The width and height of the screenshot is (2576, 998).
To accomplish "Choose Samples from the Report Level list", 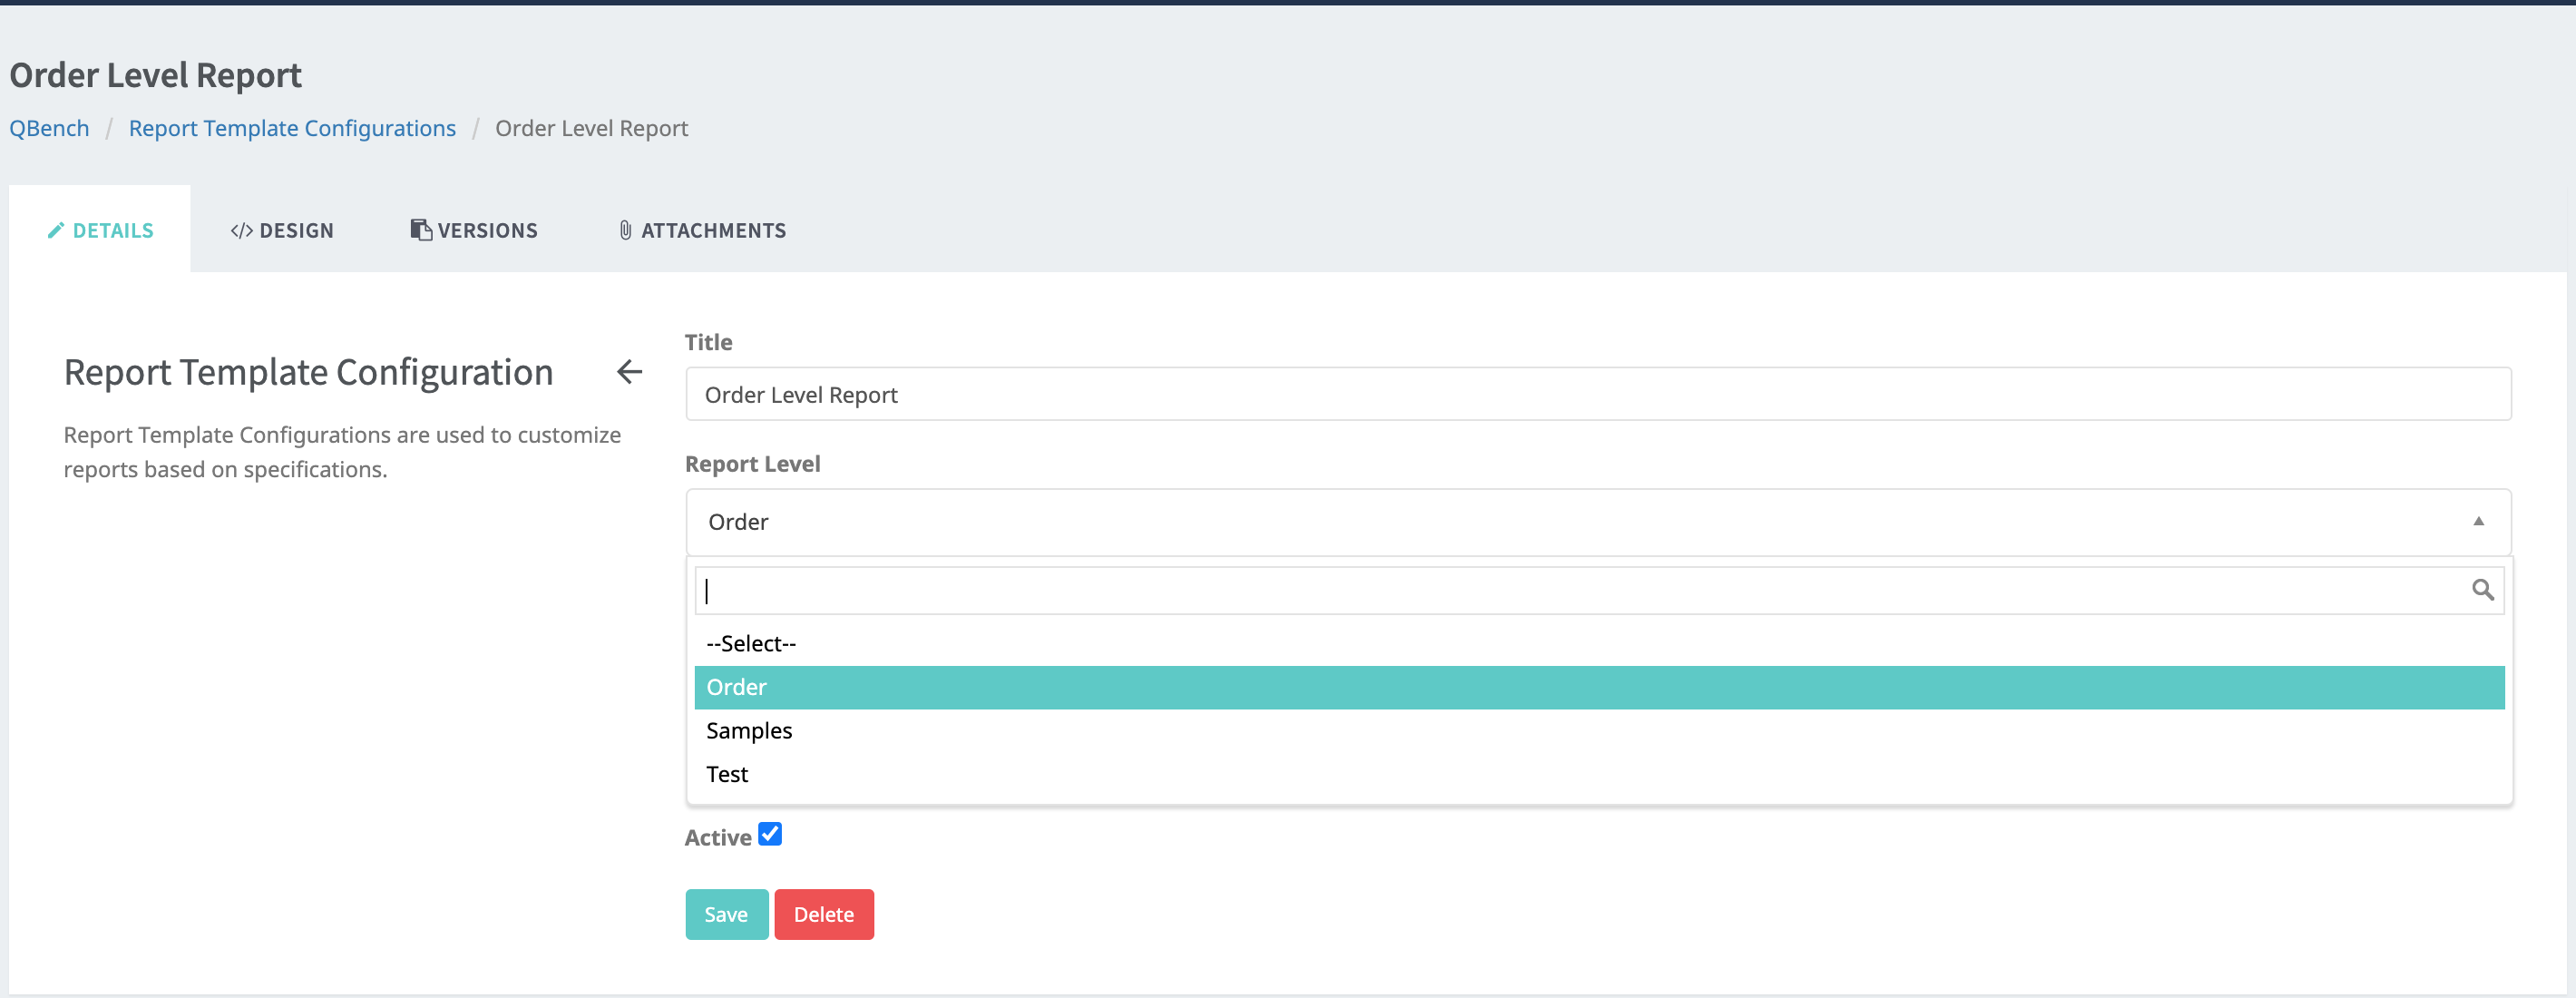I will click(x=749, y=731).
